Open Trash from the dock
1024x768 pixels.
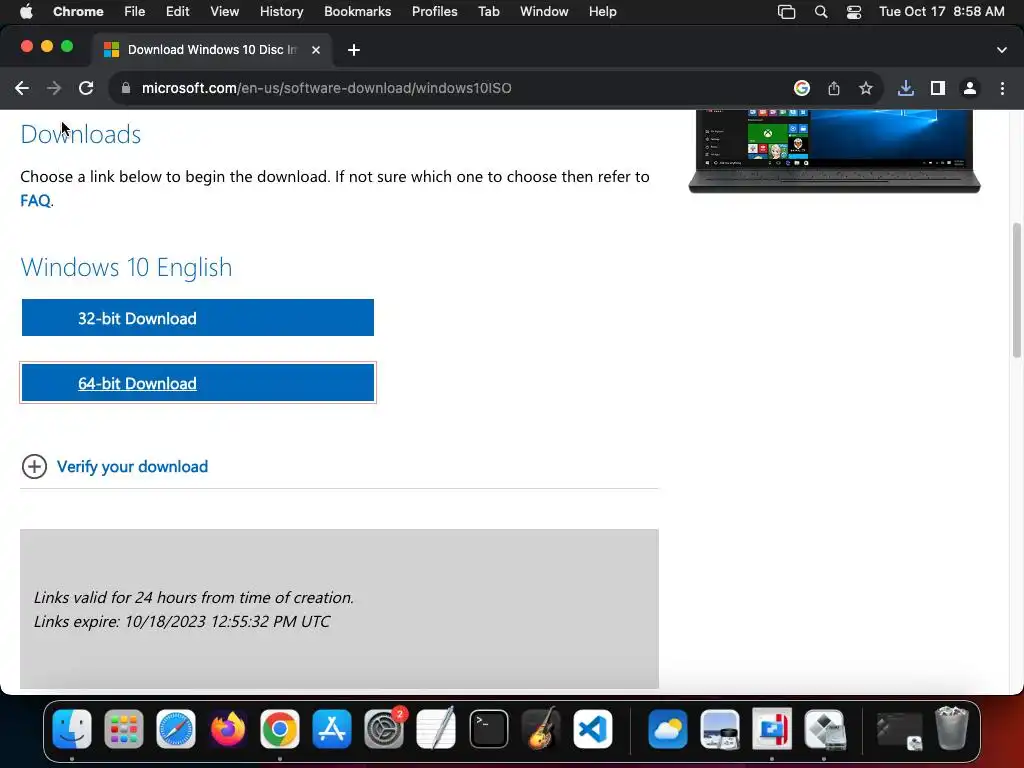pos(952,729)
